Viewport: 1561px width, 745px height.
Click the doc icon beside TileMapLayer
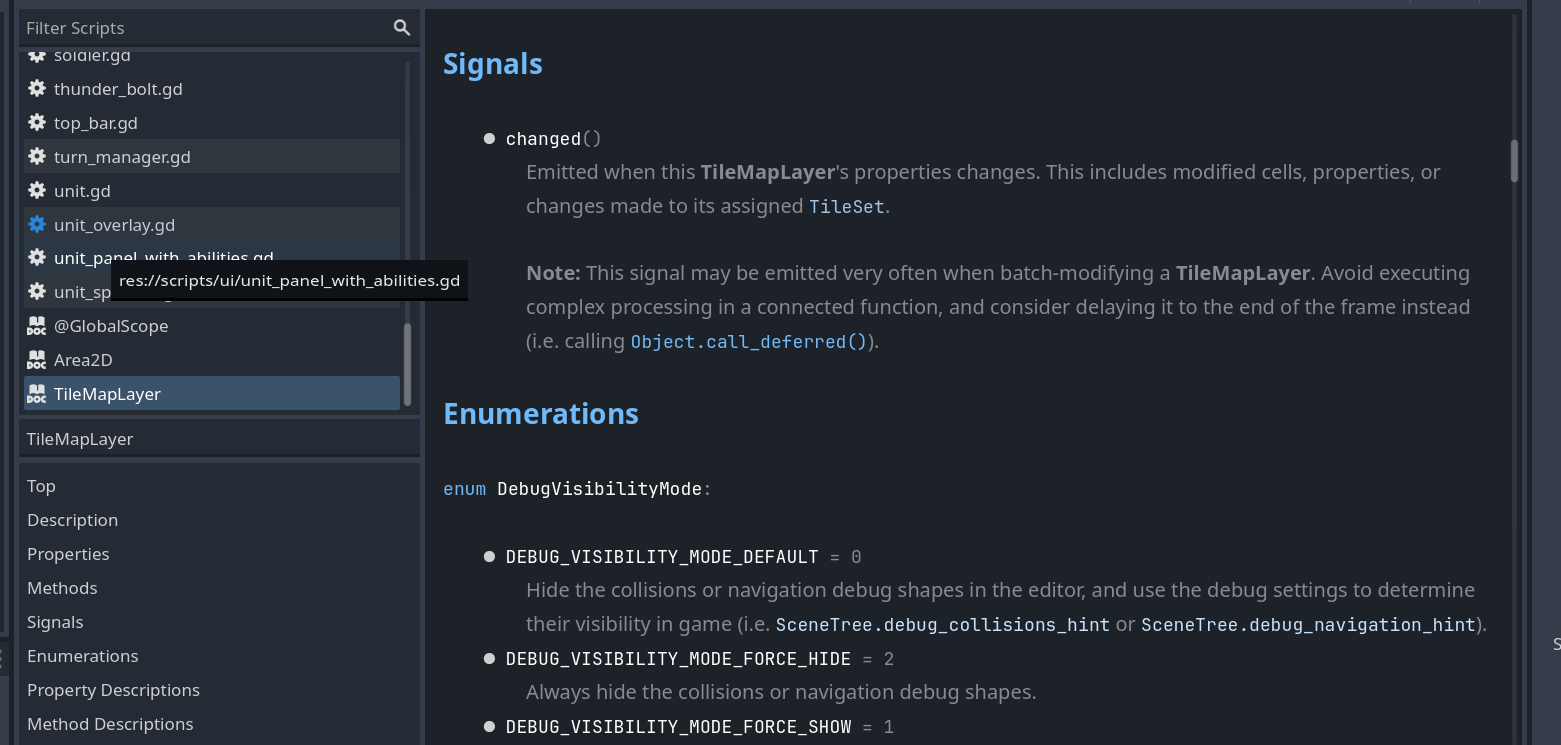click(37, 394)
